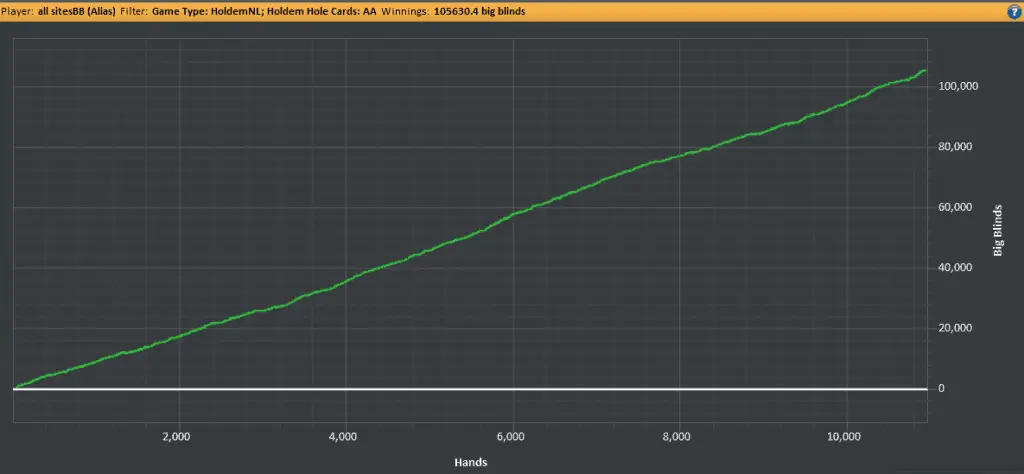Image resolution: width=1024 pixels, height=474 pixels.
Task: Click the 'Hands' x-axis title
Action: tap(471, 463)
